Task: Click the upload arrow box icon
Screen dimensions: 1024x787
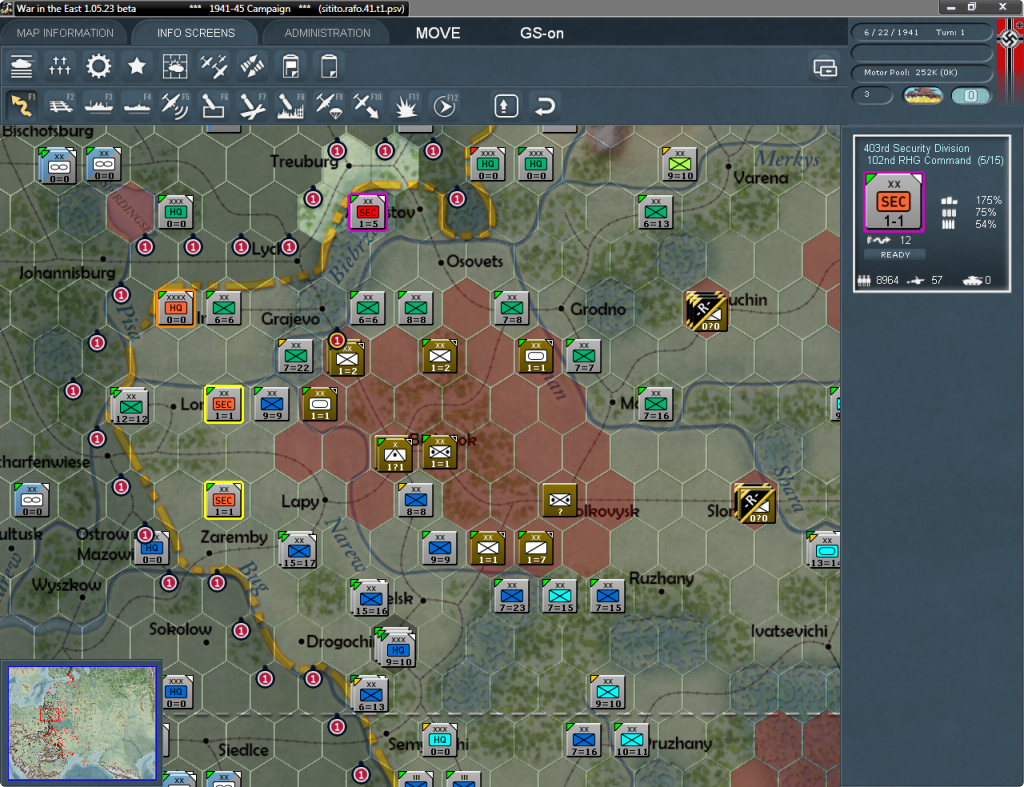Action: click(506, 106)
